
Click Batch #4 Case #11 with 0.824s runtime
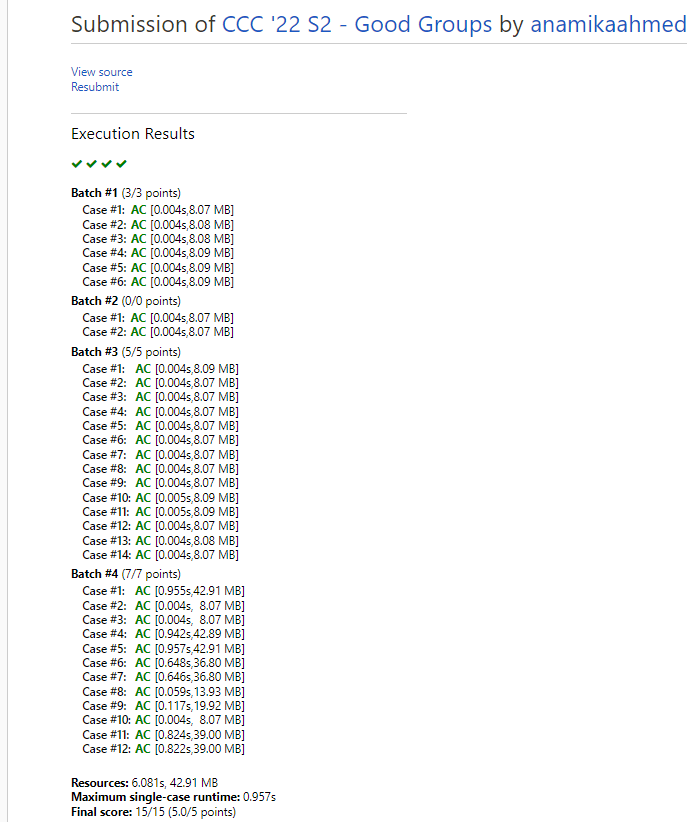[x=164, y=735]
